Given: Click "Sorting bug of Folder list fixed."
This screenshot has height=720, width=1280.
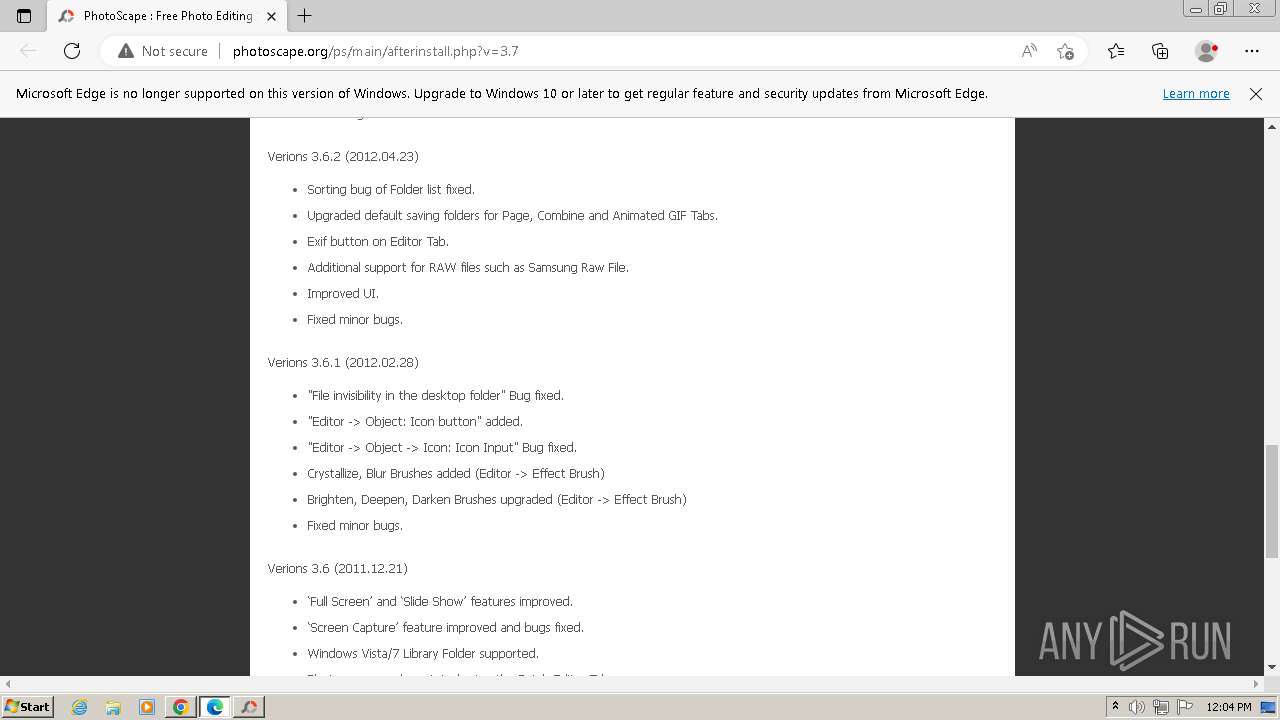Looking at the screenshot, I should pyautogui.click(x=391, y=189).
